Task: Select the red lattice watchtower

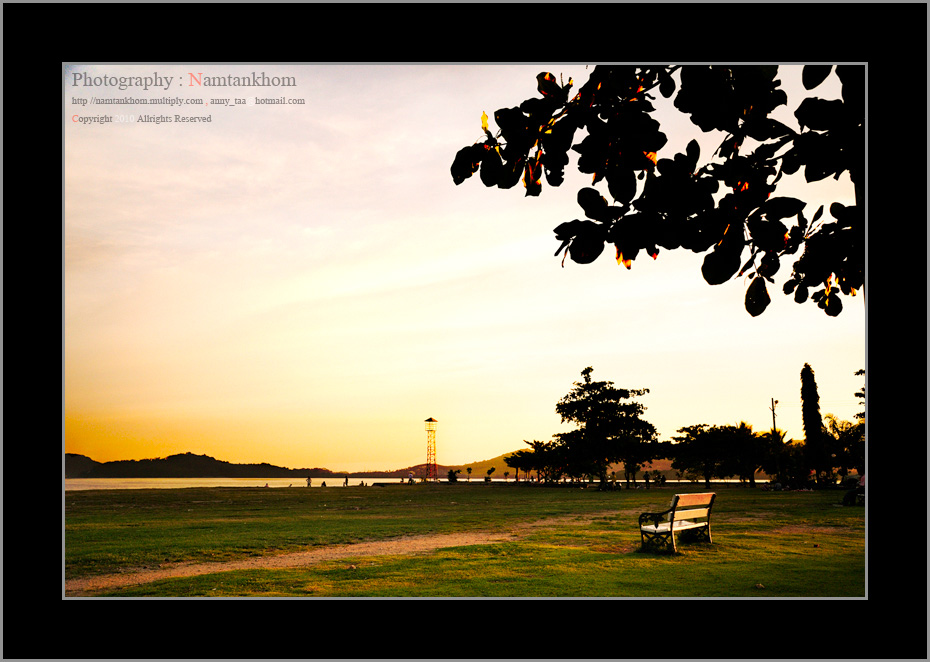Action: (431, 450)
